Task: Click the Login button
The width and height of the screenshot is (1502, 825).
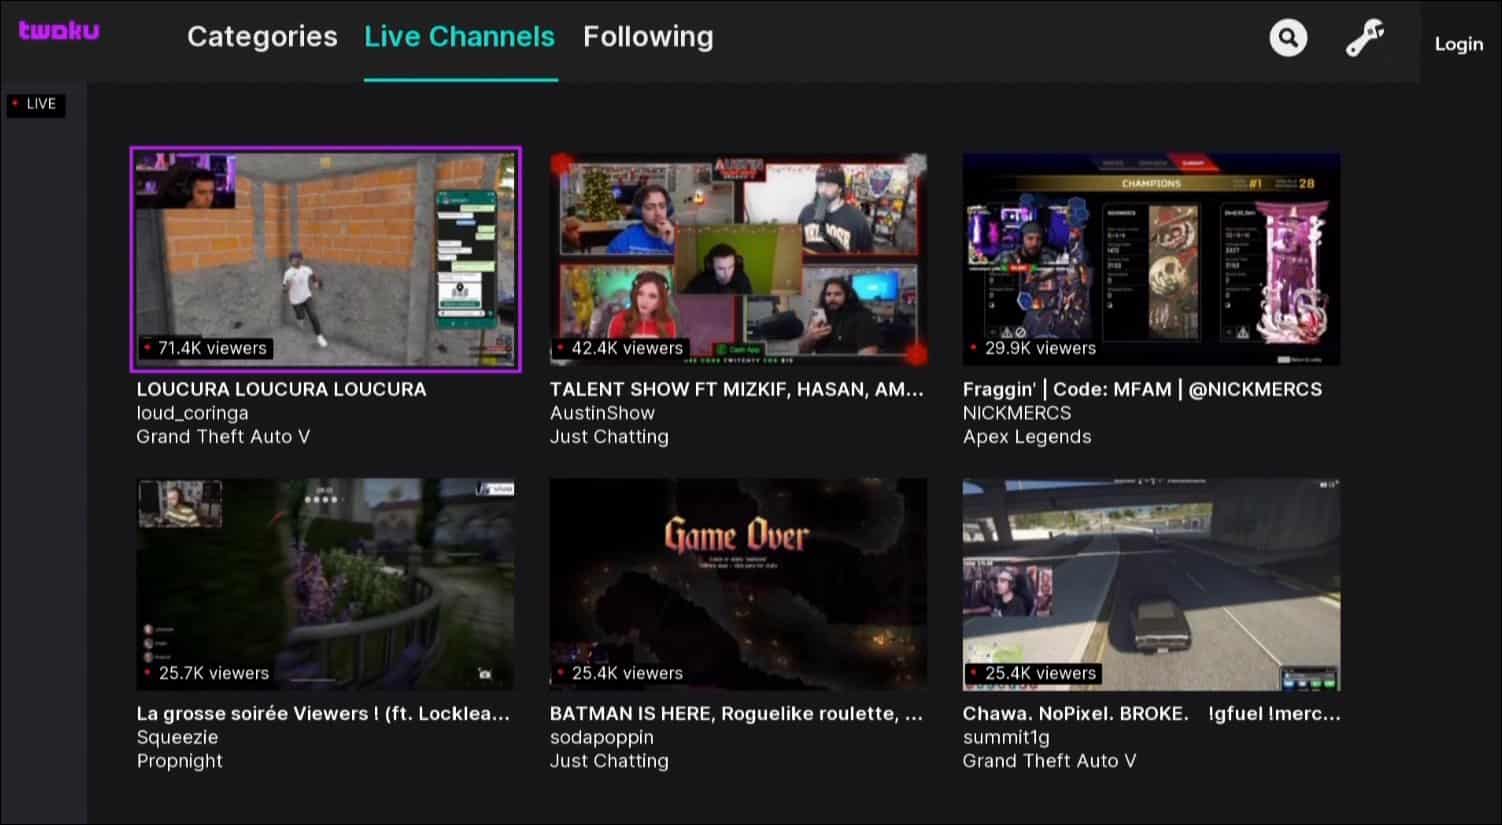Action: [x=1458, y=44]
